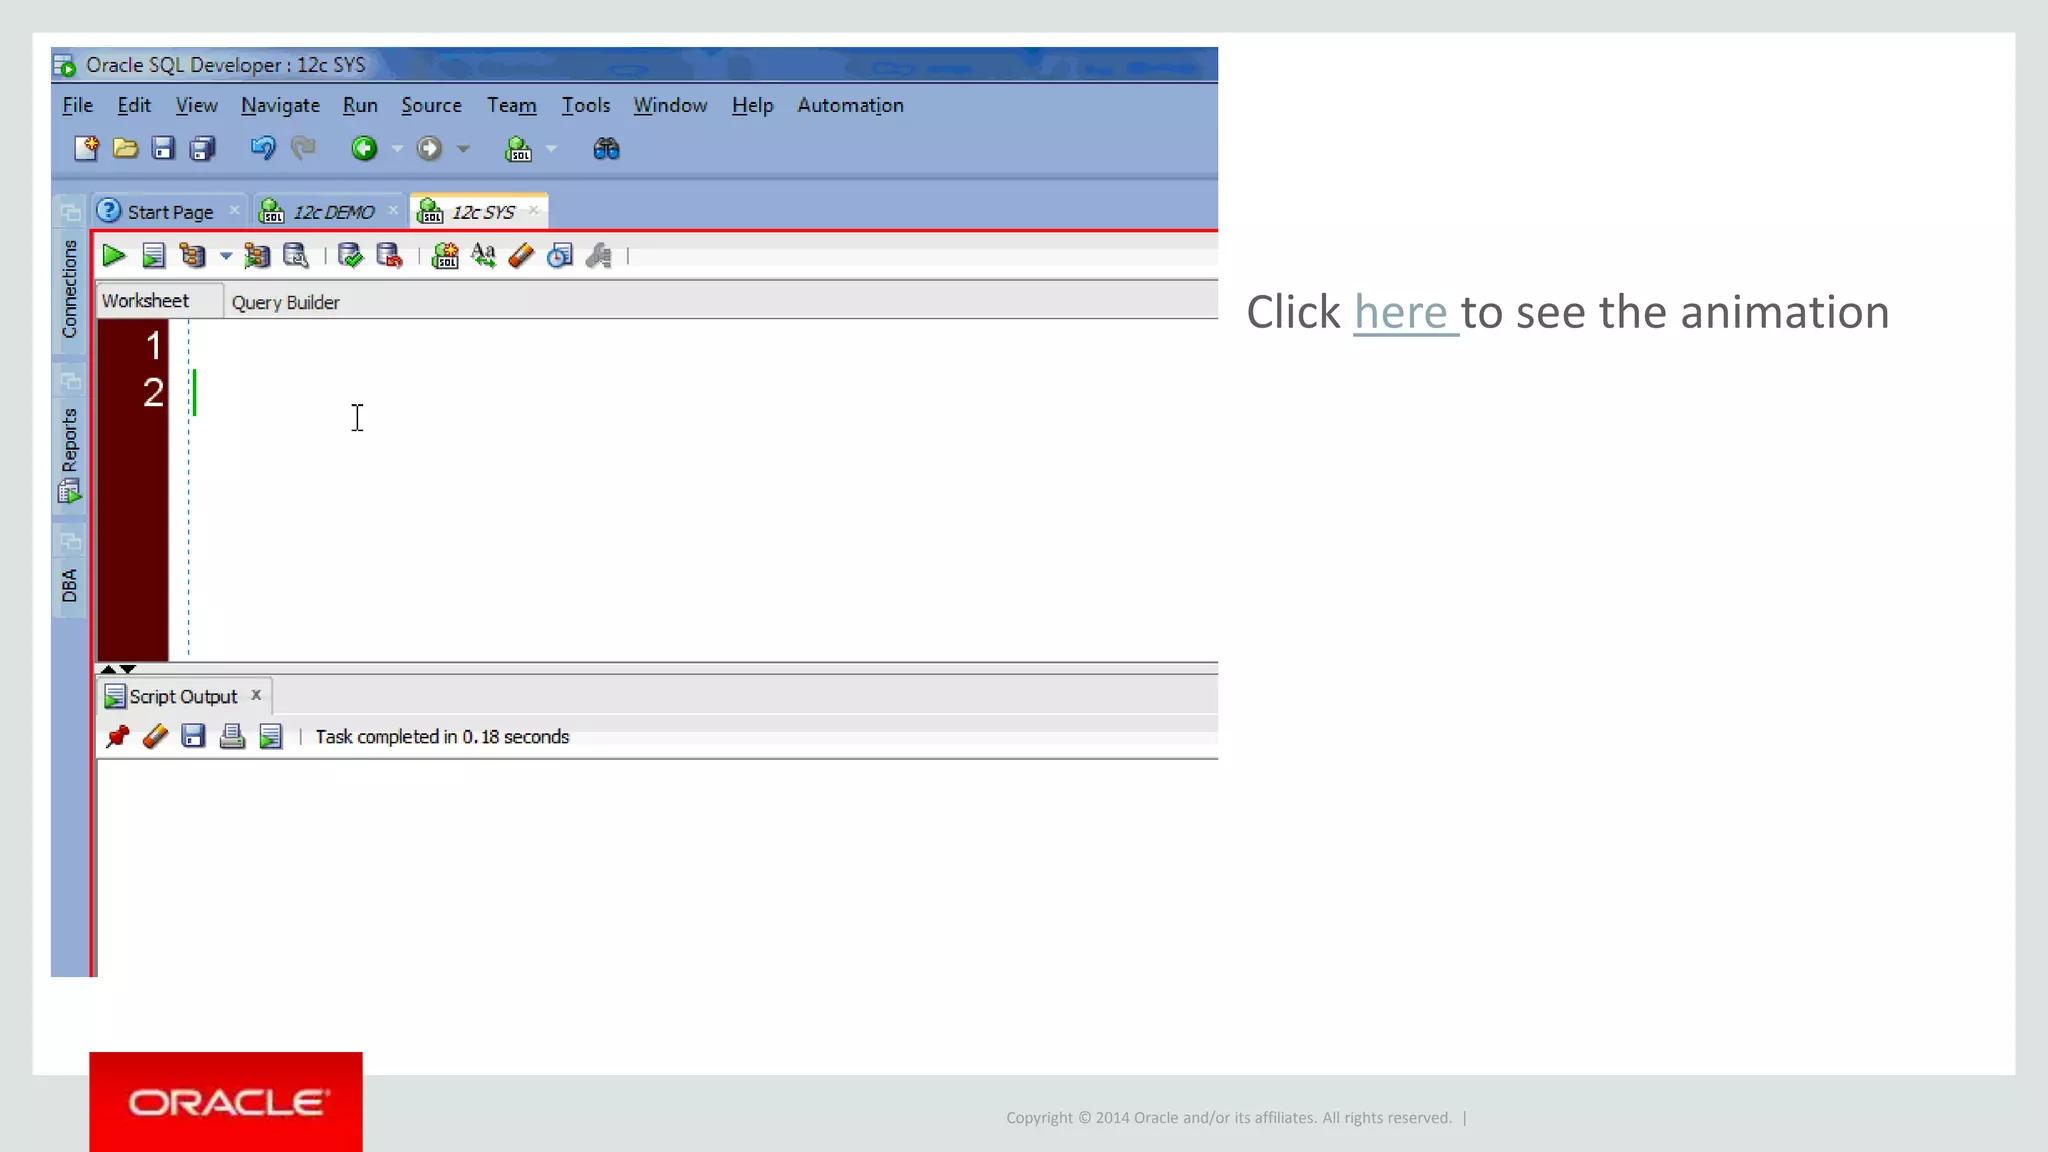This screenshot has width=2048, height=1152.
Task: Click the New file icon in main toolbar
Action: (86, 149)
